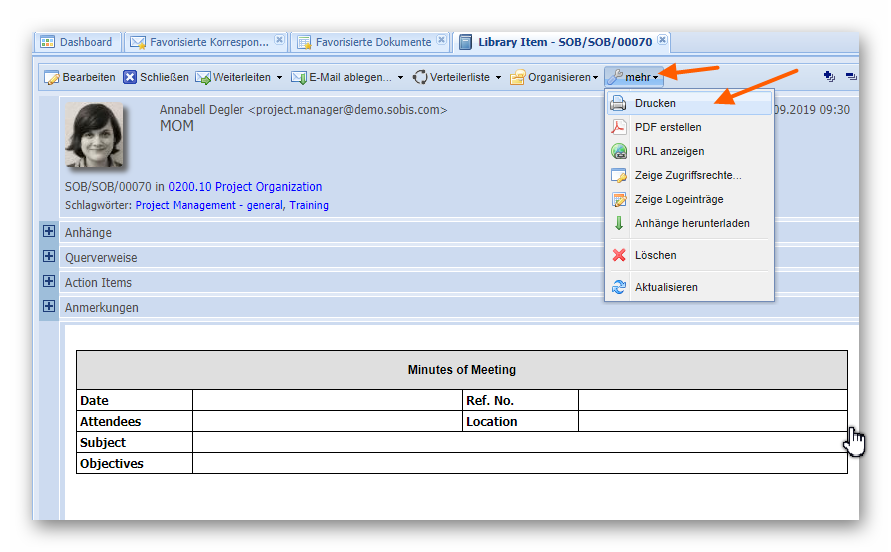Click the red Löschen X icon
The height and width of the screenshot is (552, 891).
pos(619,255)
